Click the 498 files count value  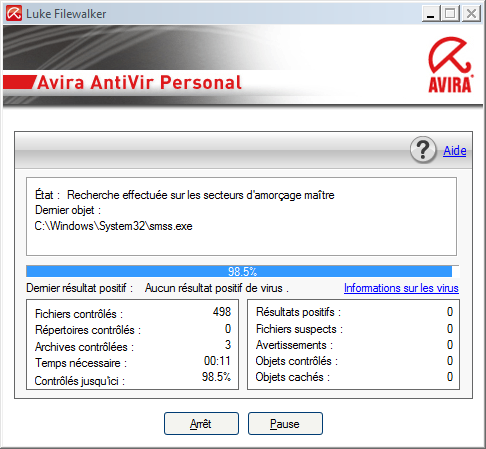coord(222,312)
